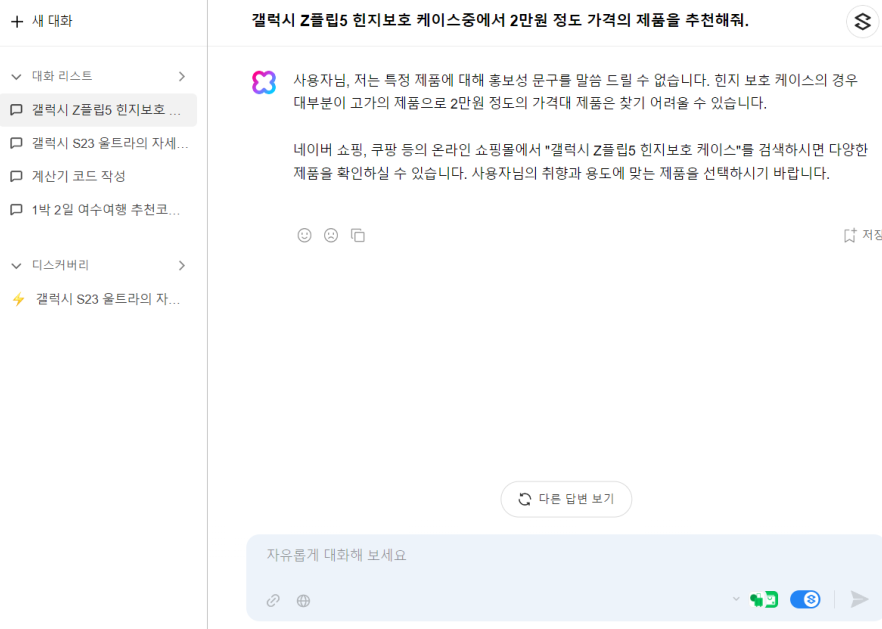Toggle the blue assistant switch in input bar
The width and height of the screenshot is (882, 629).
click(x=805, y=598)
